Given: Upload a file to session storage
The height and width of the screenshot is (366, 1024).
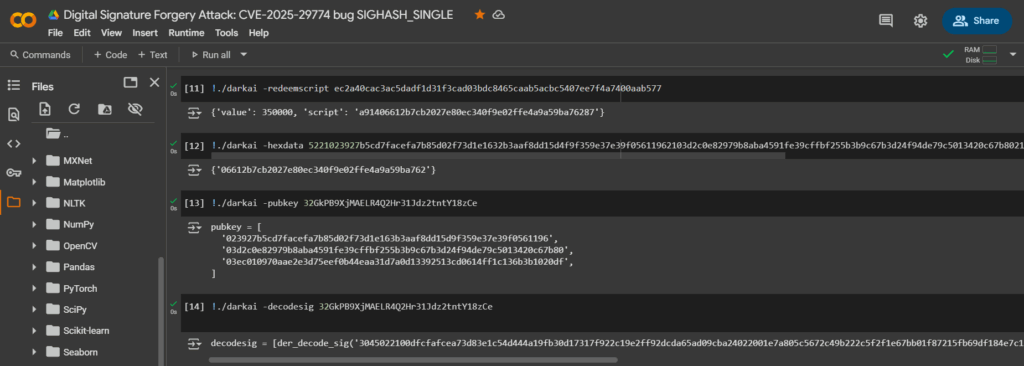Looking at the screenshot, I should click(x=44, y=109).
